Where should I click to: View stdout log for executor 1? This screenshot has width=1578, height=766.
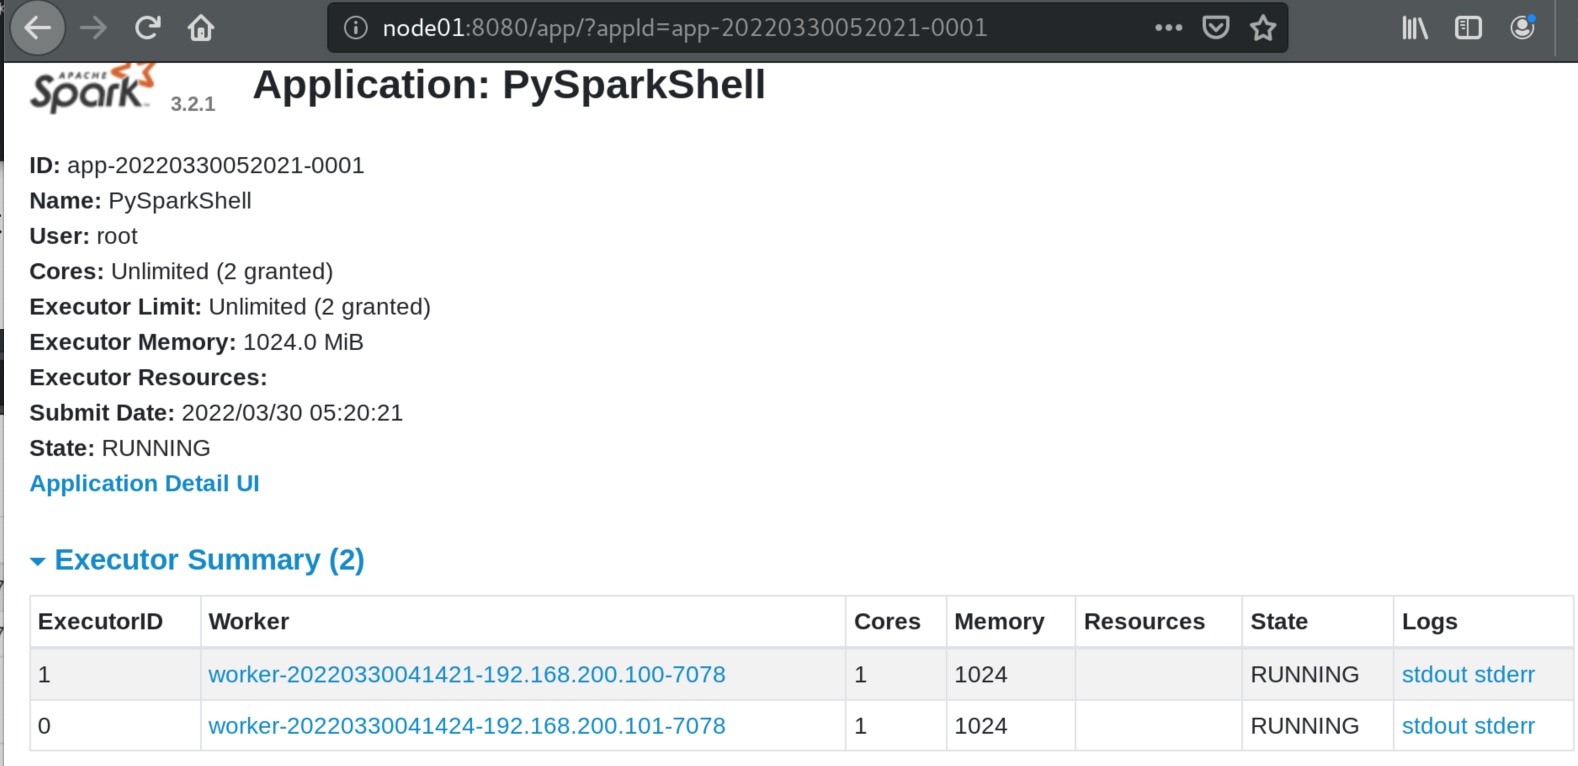point(1434,675)
